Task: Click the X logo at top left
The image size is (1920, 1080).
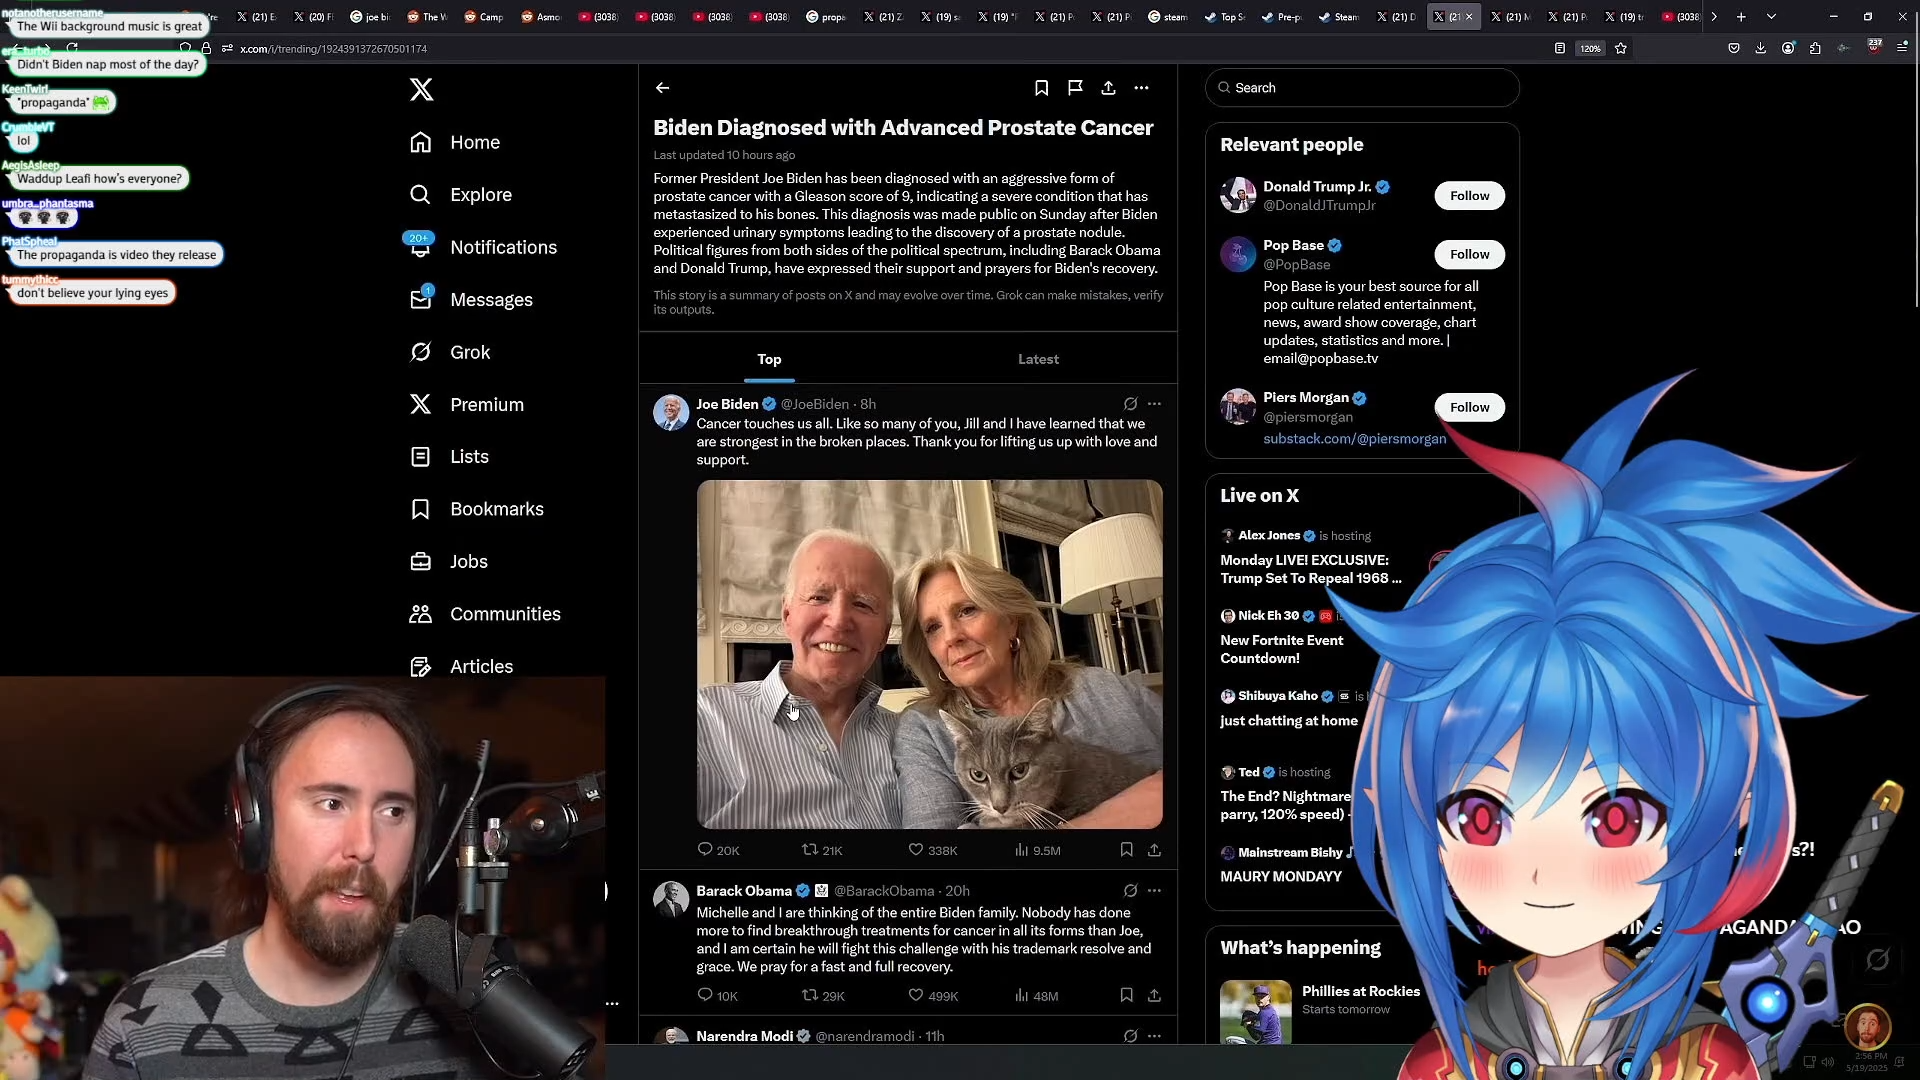Action: coord(421,89)
